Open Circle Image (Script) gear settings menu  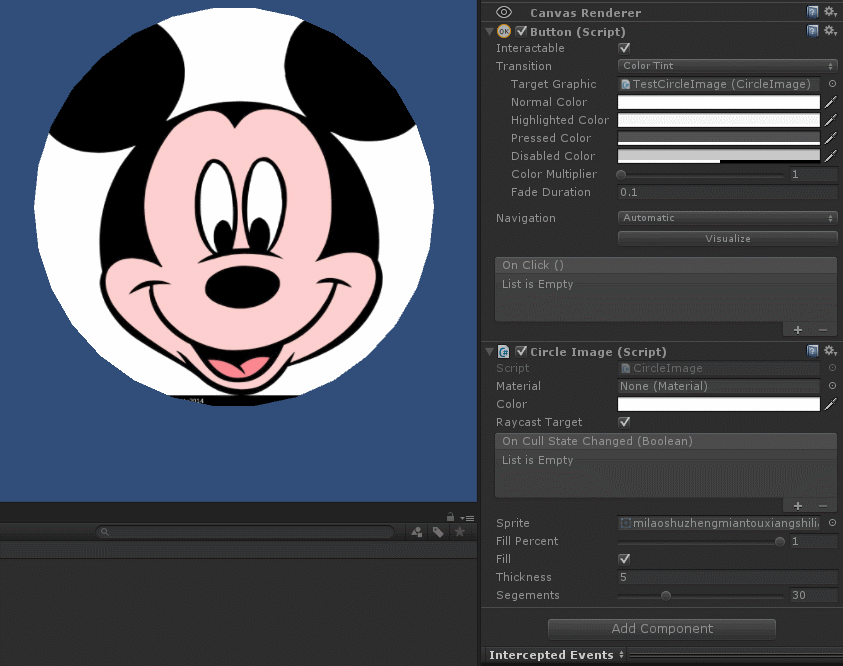831,351
